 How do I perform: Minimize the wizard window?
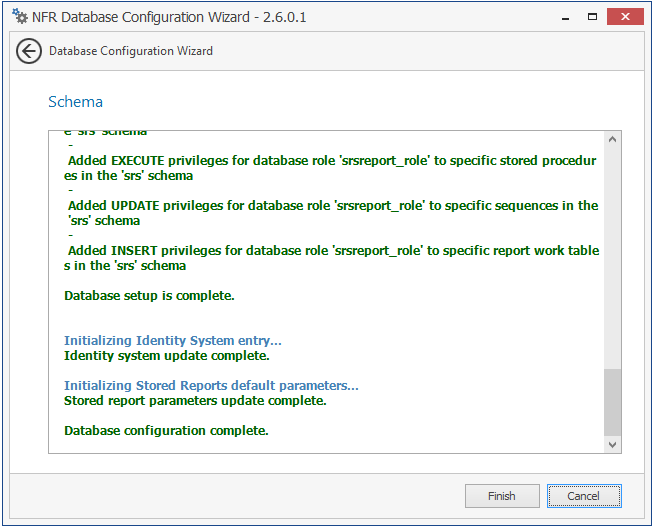point(565,16)
